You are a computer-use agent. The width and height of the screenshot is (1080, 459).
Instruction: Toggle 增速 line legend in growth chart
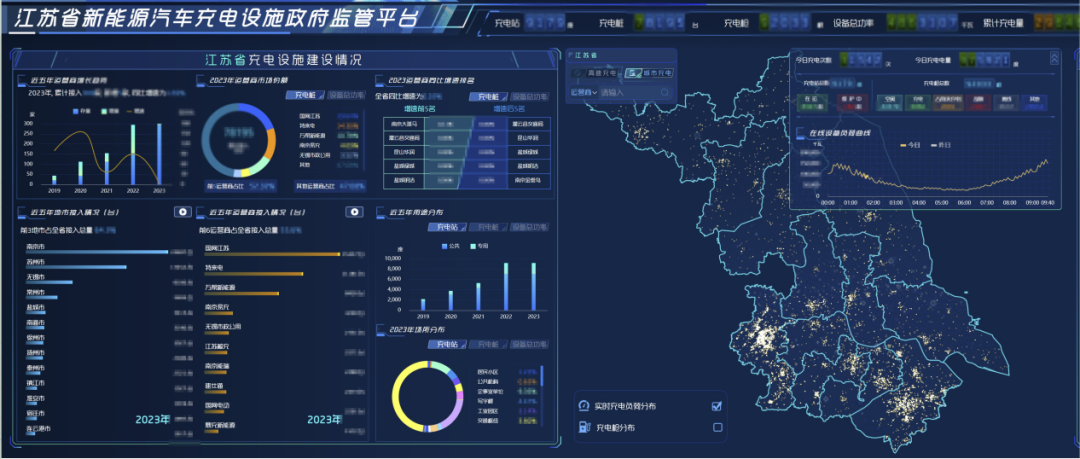coord(138,110)
